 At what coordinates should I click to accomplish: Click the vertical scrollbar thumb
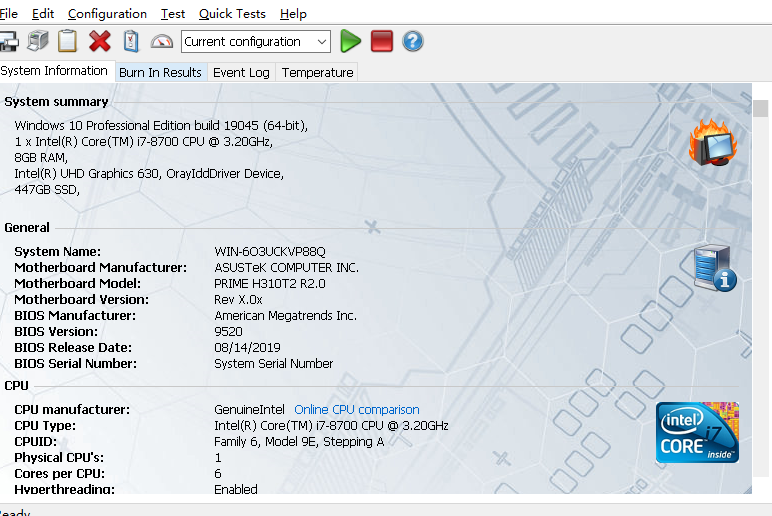click(761, 108)
